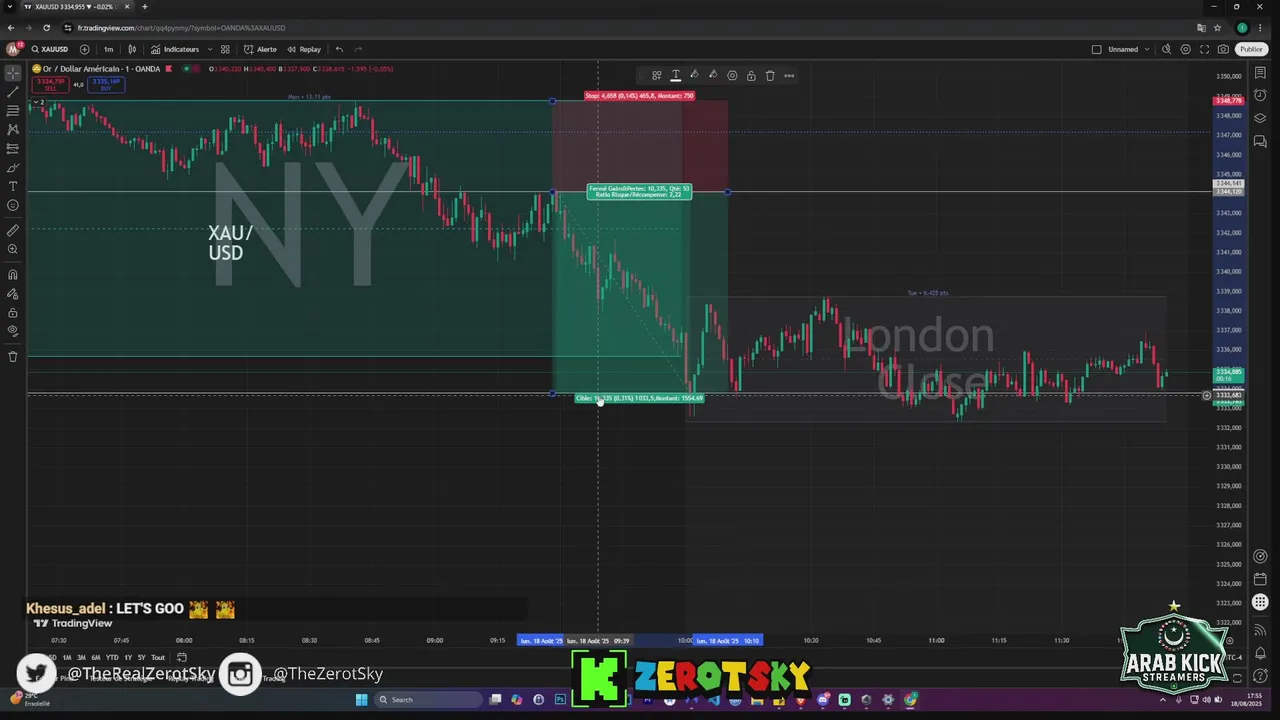This screenshot has width=1280, height=720.
Task: Open the patterns drawing tools
Action: [x=13, y=130]
